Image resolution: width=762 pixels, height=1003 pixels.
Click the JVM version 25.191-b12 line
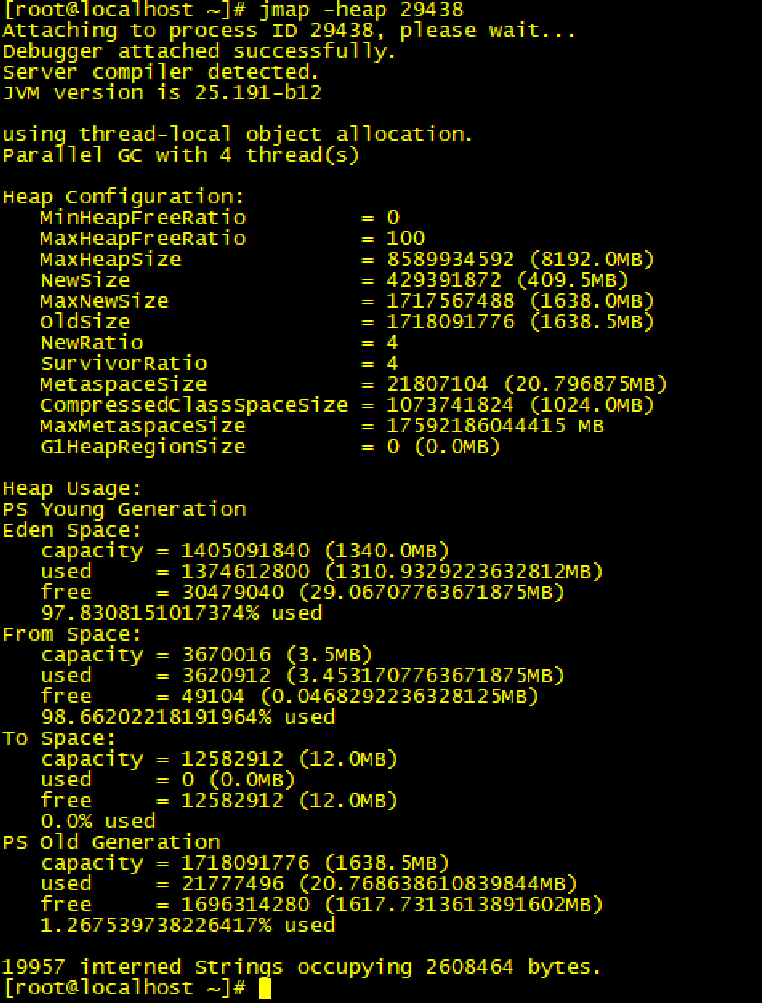coord(162,93)
